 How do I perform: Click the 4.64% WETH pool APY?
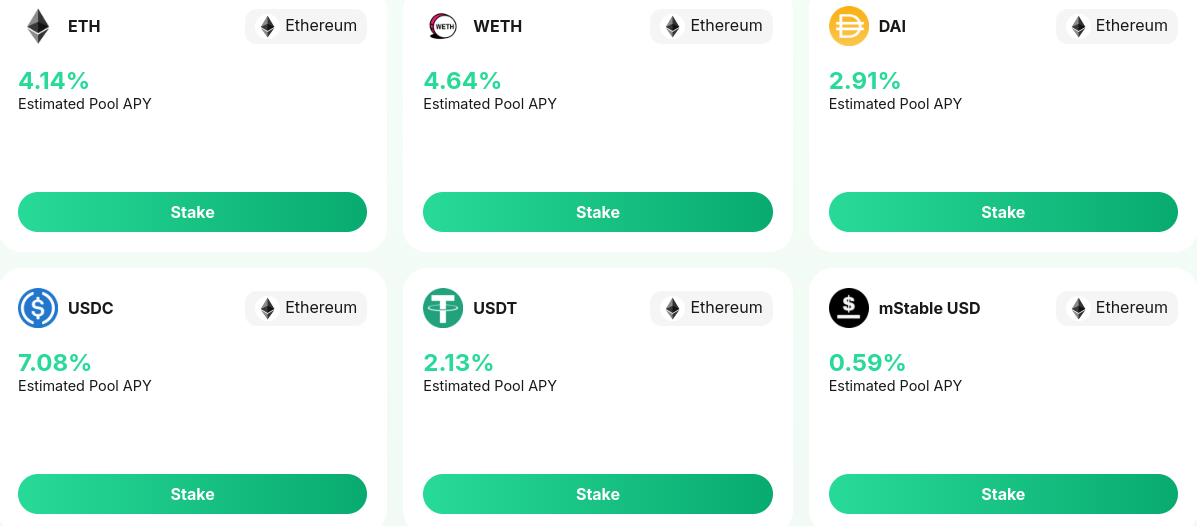(x=462, y=80)
